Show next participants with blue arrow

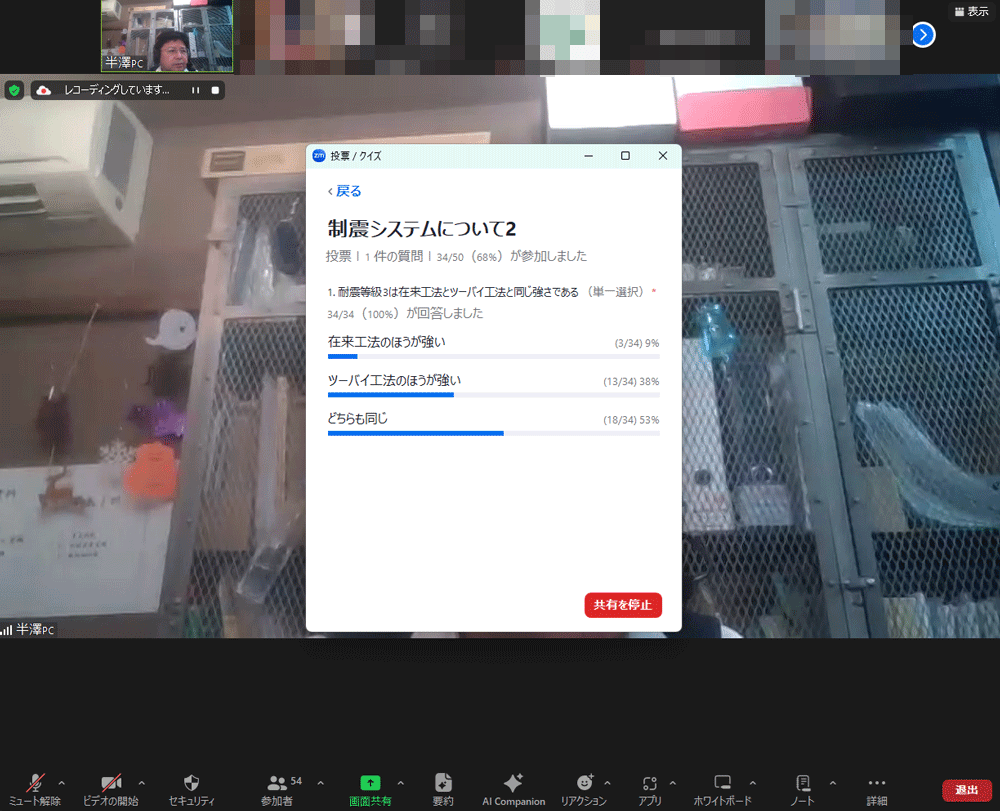tap(923, 35)
